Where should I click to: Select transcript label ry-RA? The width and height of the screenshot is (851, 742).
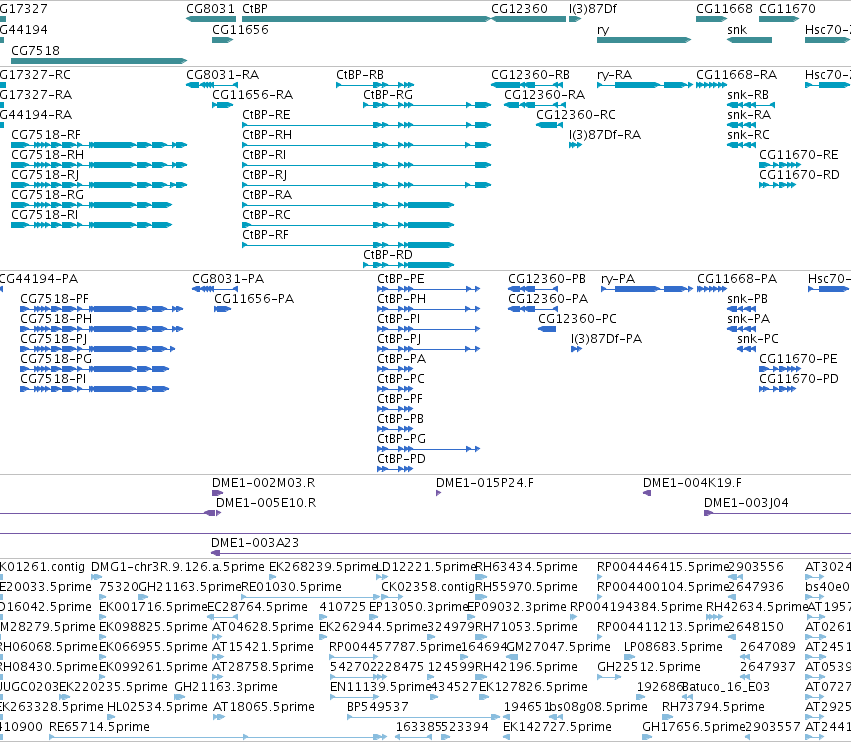coord(614,74)
